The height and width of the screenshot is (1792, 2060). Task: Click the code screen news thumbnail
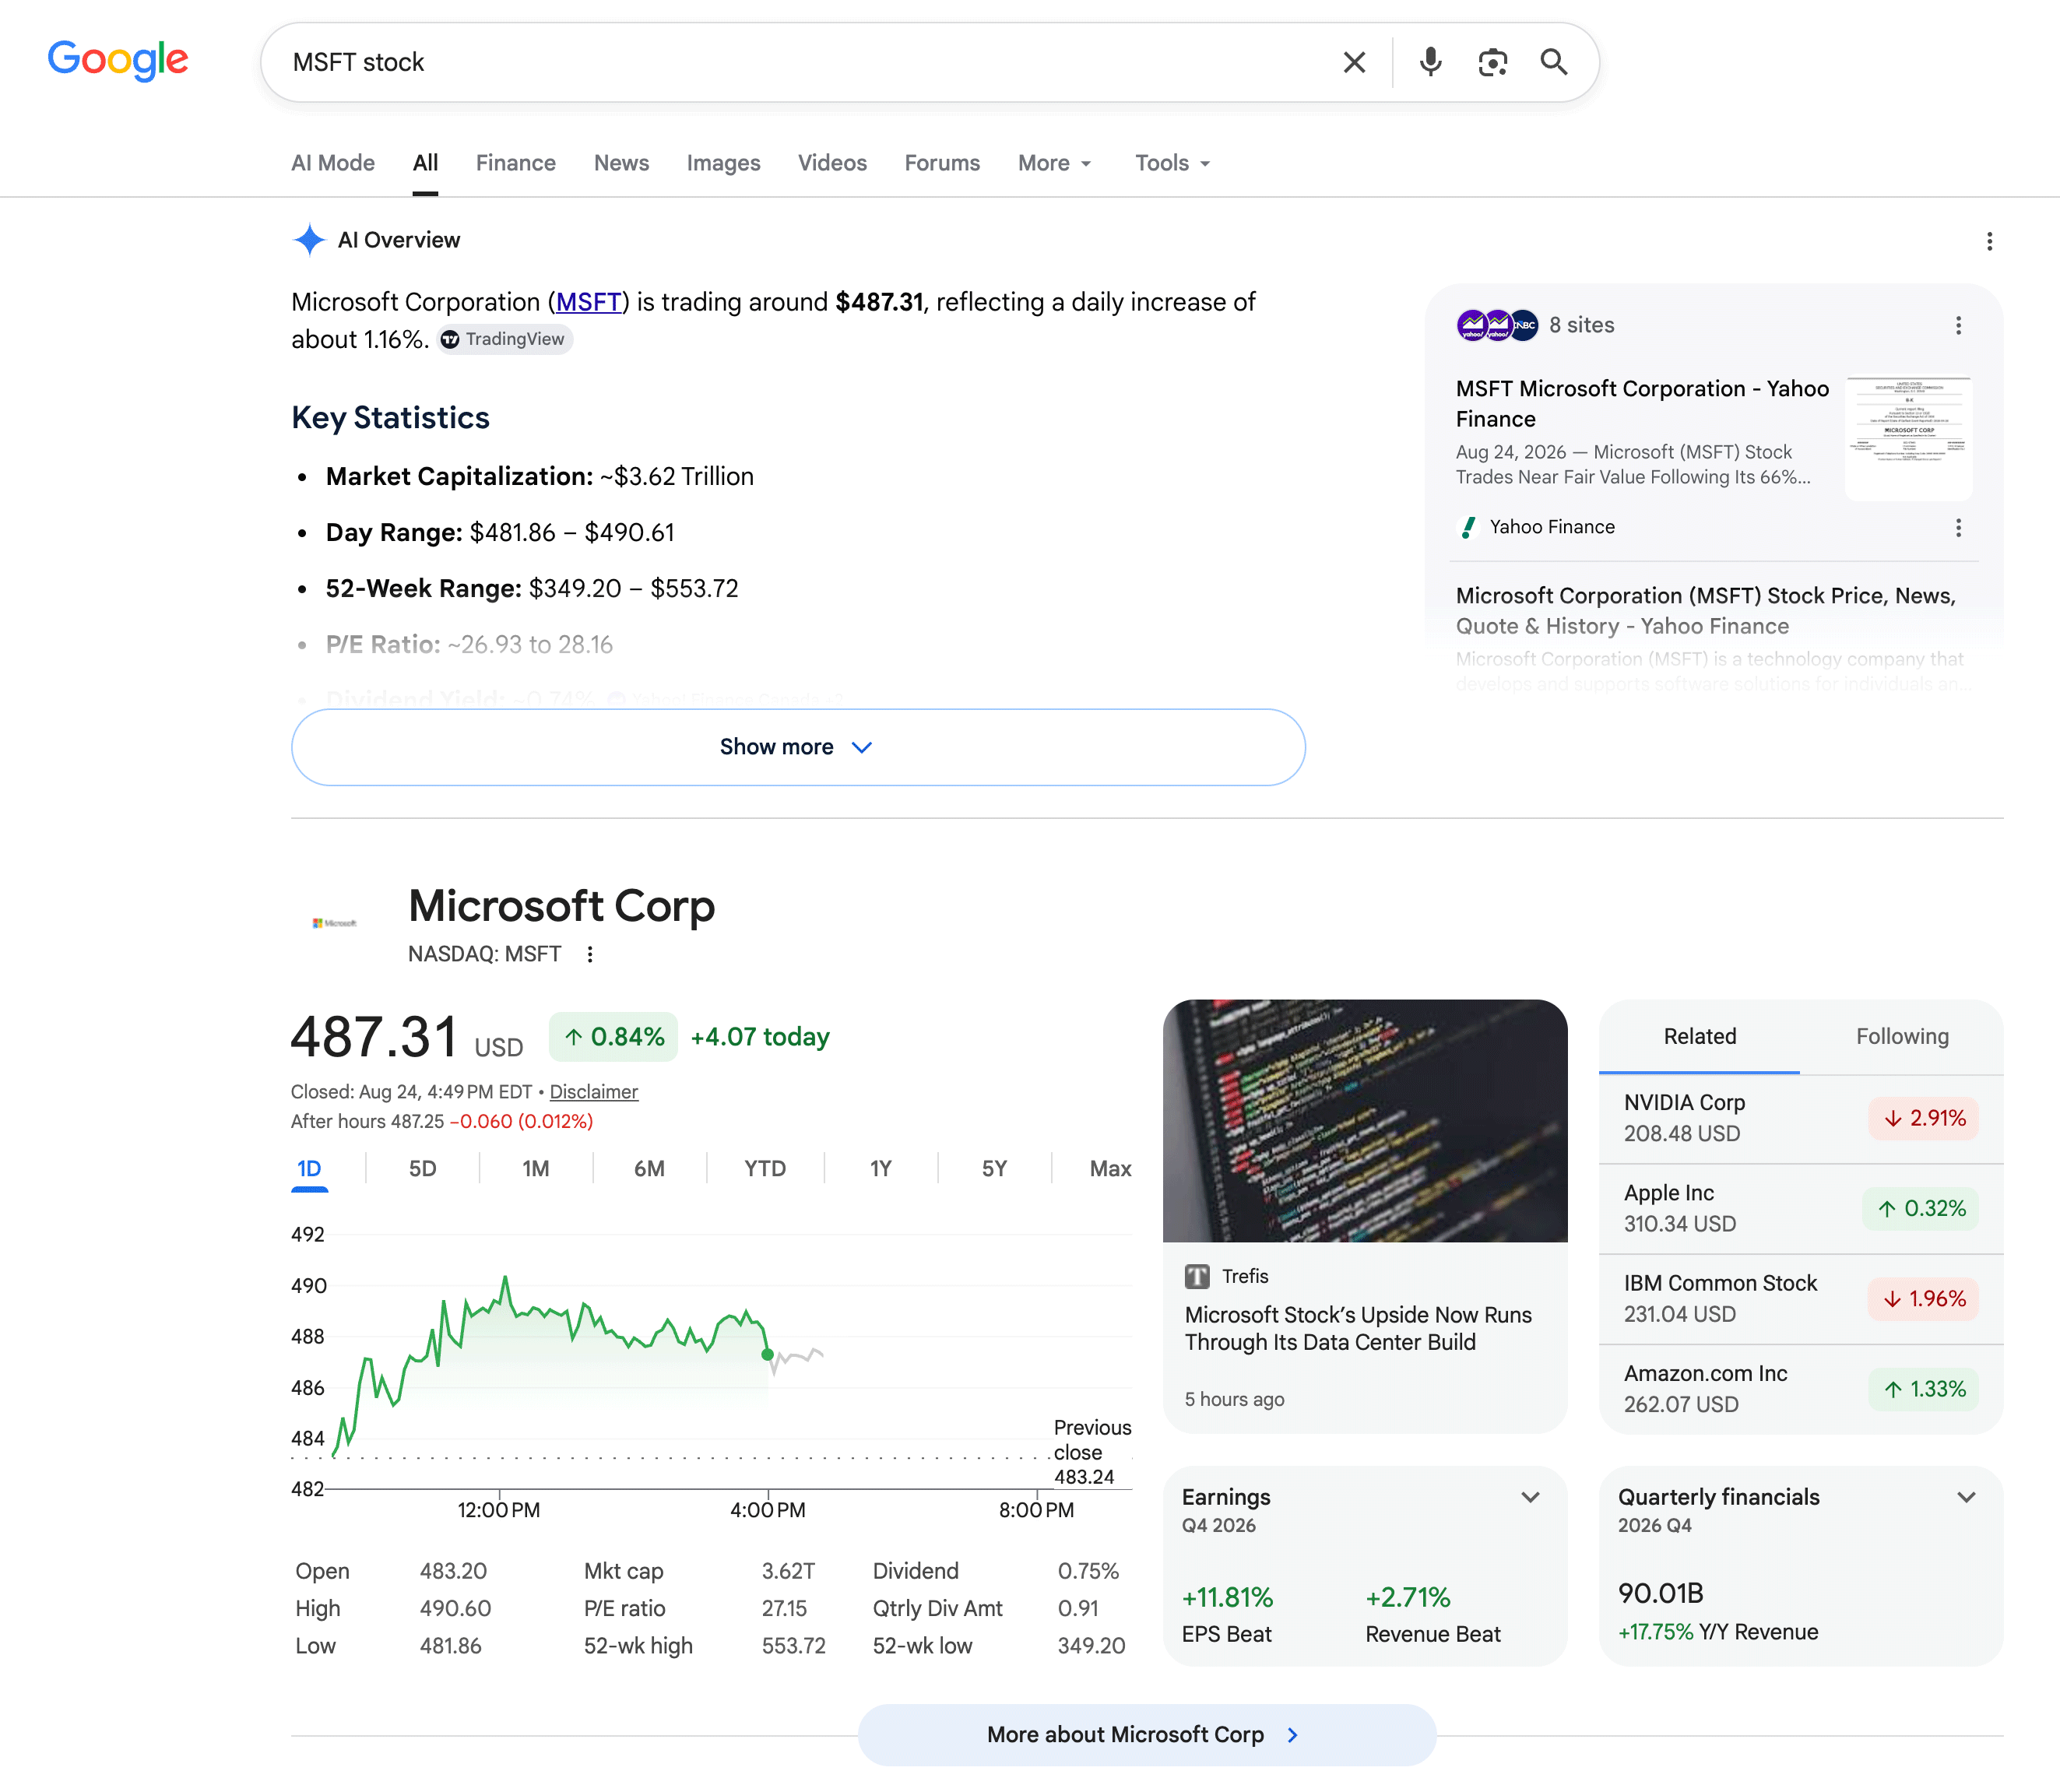click(x=1365, y=1121)
